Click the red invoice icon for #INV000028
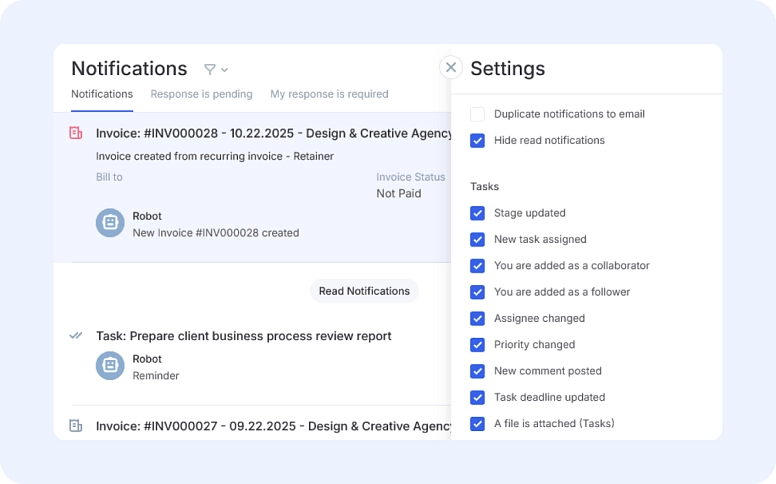This screenshot has height=484, width=776. pos(76,133)
